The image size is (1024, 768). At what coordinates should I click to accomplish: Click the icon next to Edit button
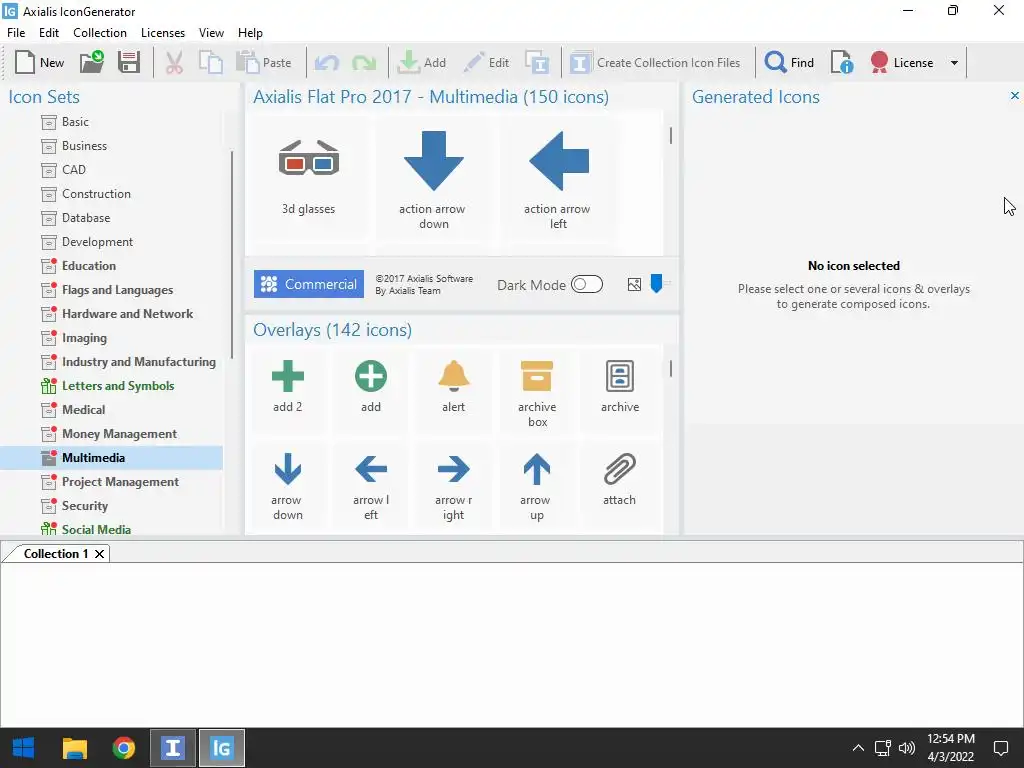[x=537, y=63]
